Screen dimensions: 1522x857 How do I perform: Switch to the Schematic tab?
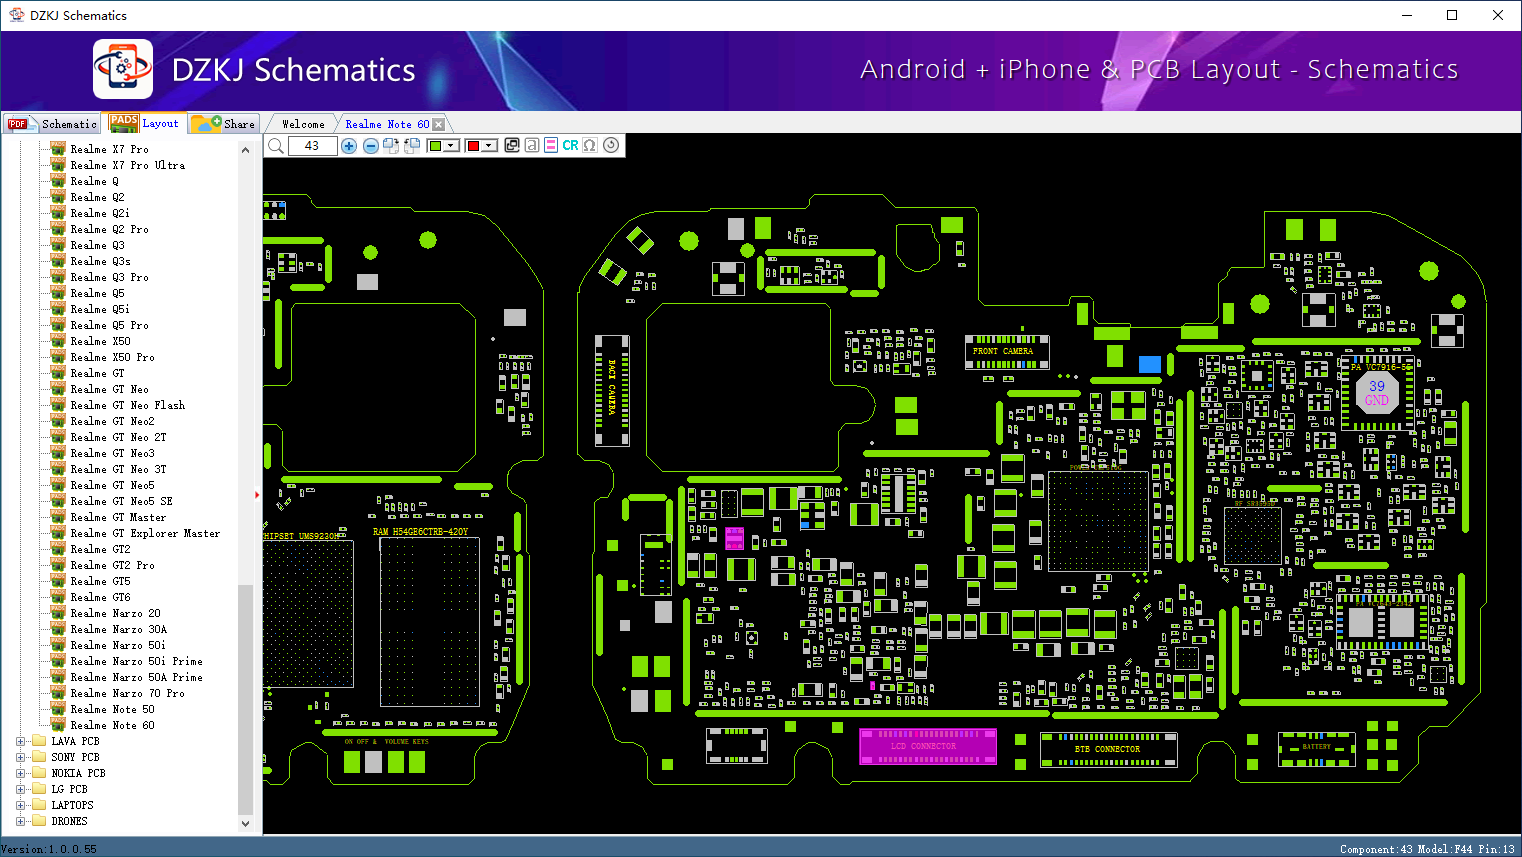[52, 123]
